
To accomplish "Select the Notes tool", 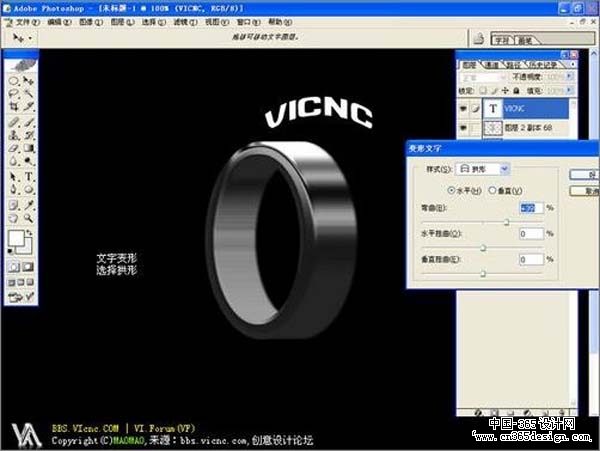I will tap(14, 205).
